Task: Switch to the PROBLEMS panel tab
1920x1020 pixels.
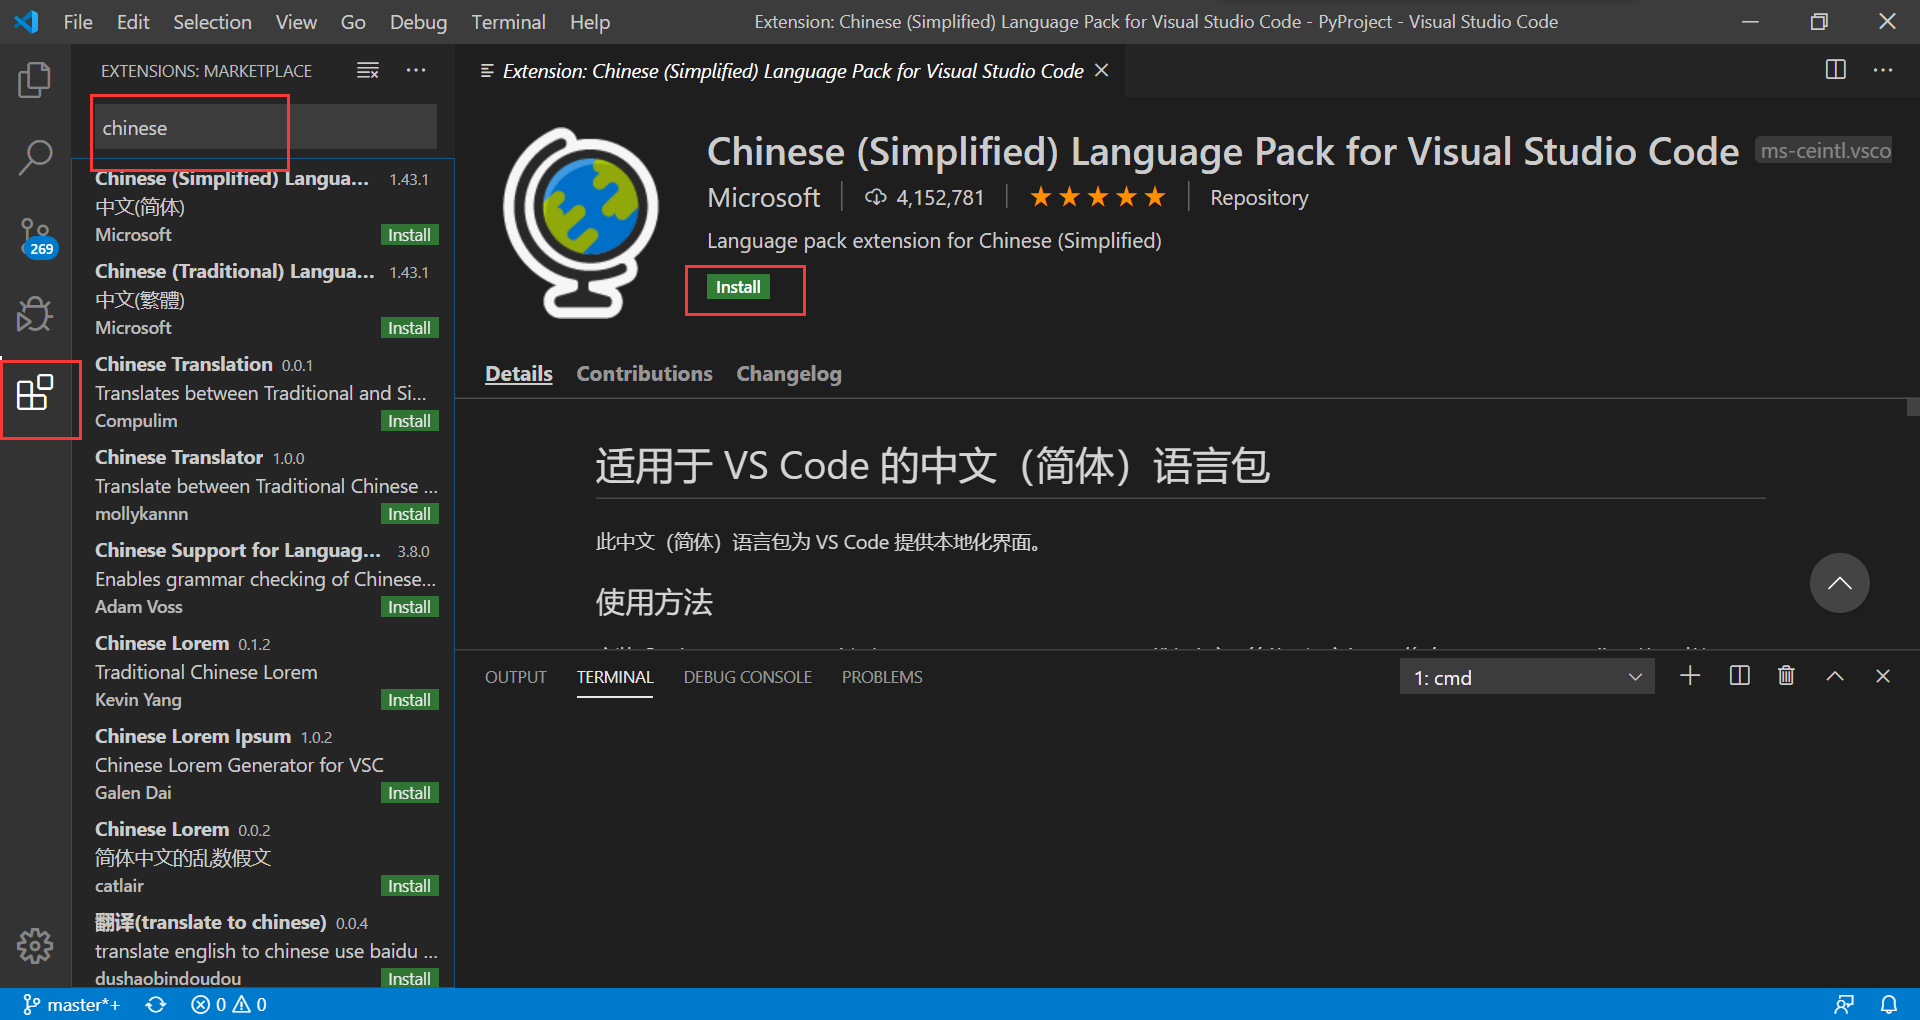Action: pyautogui.click(x=882, y=677)
